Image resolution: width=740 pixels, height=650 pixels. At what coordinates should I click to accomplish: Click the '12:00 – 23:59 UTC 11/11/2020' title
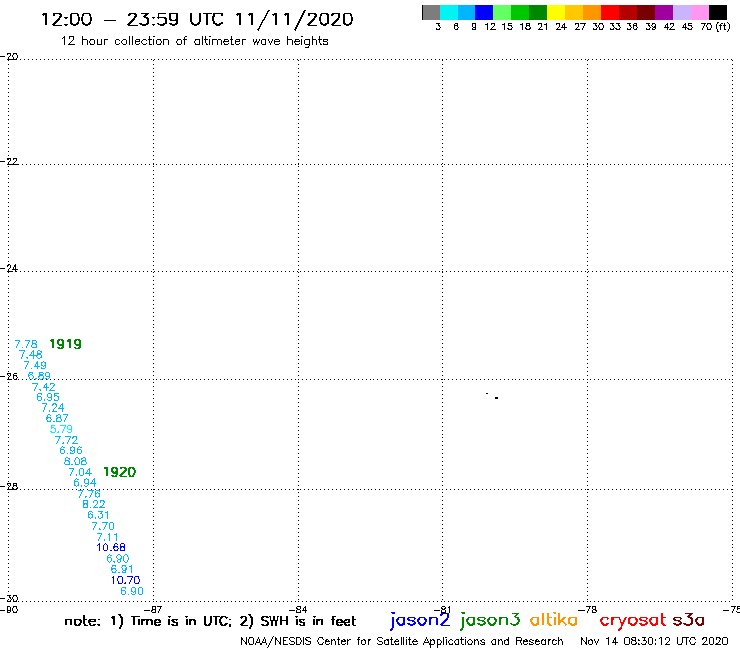pos(197,19)
